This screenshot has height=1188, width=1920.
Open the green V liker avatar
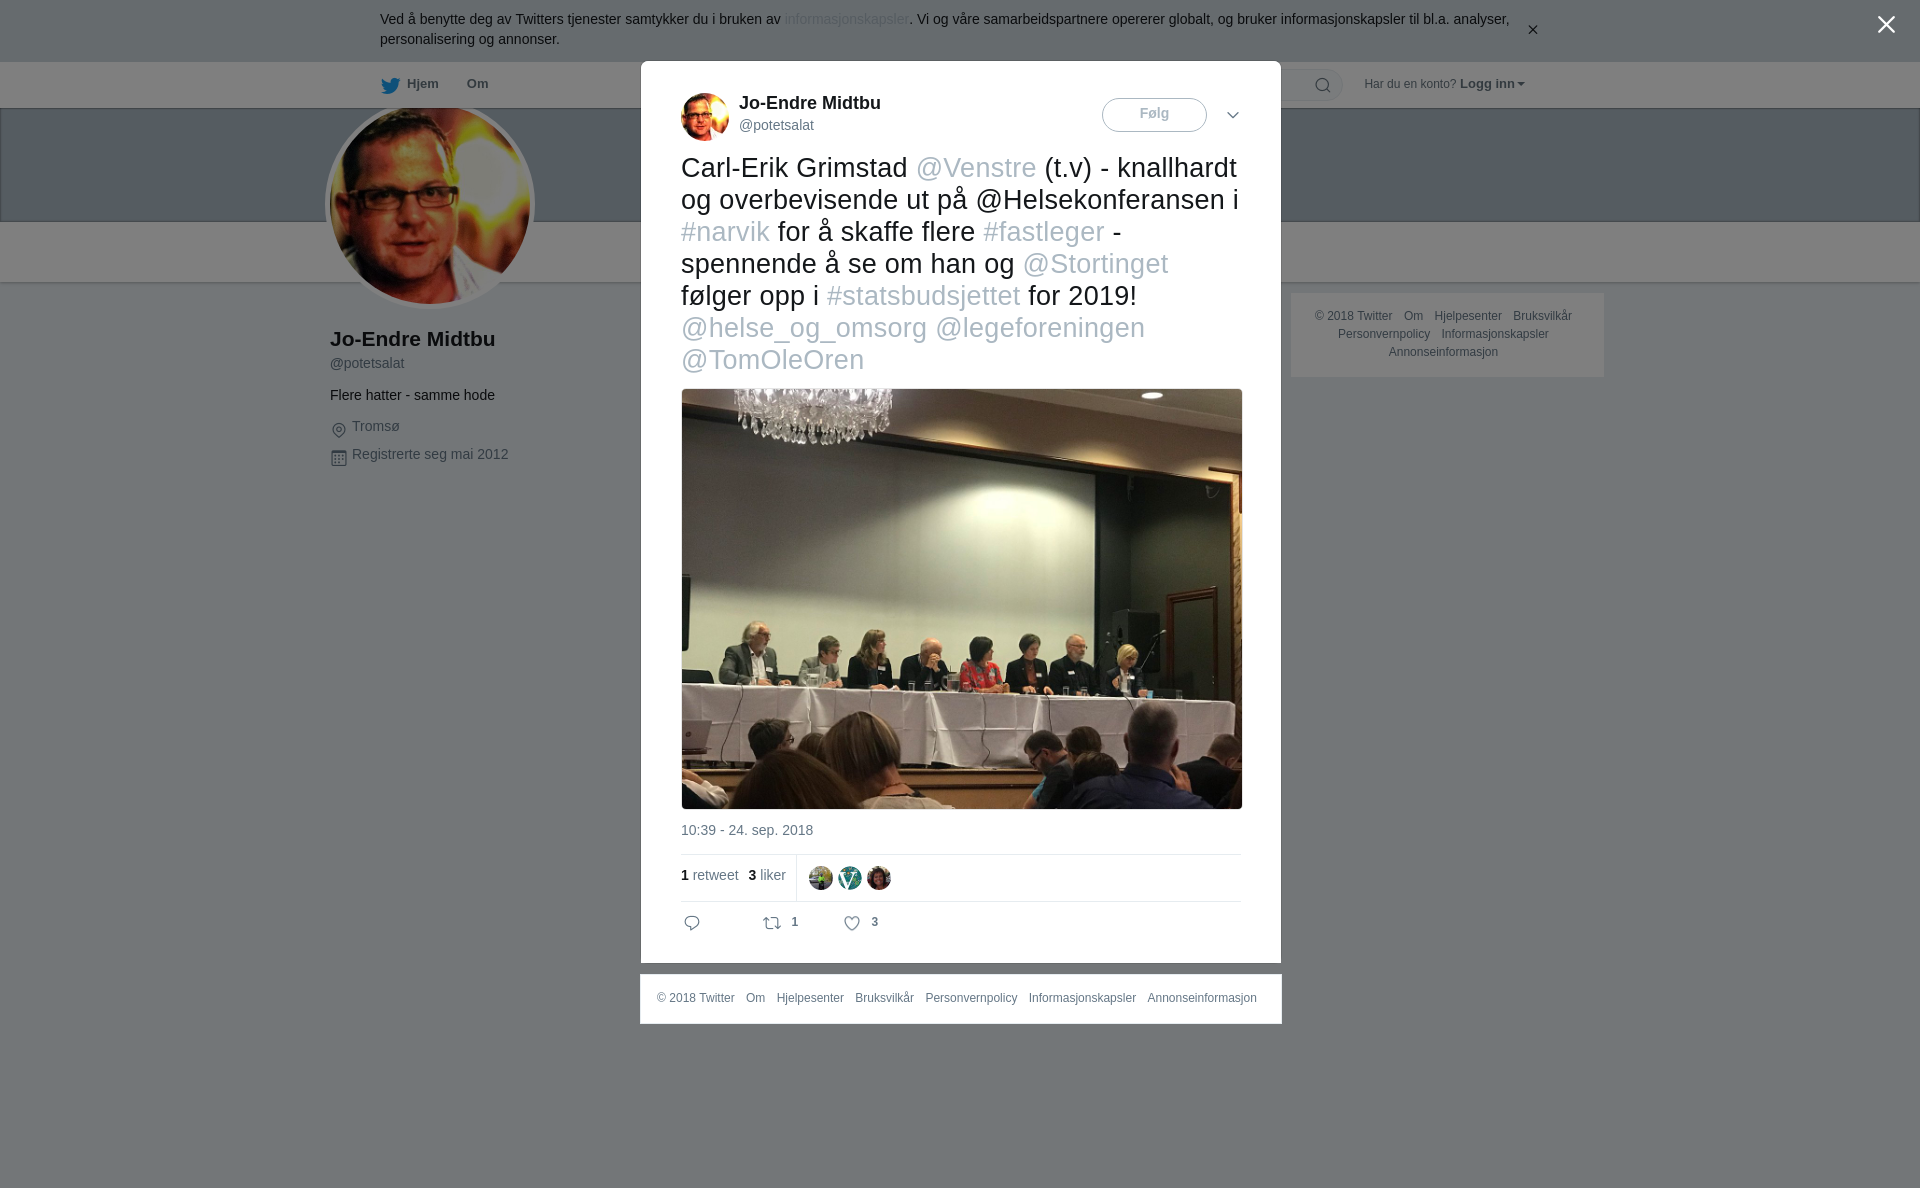pyautogui.click(x=850, y=878)
